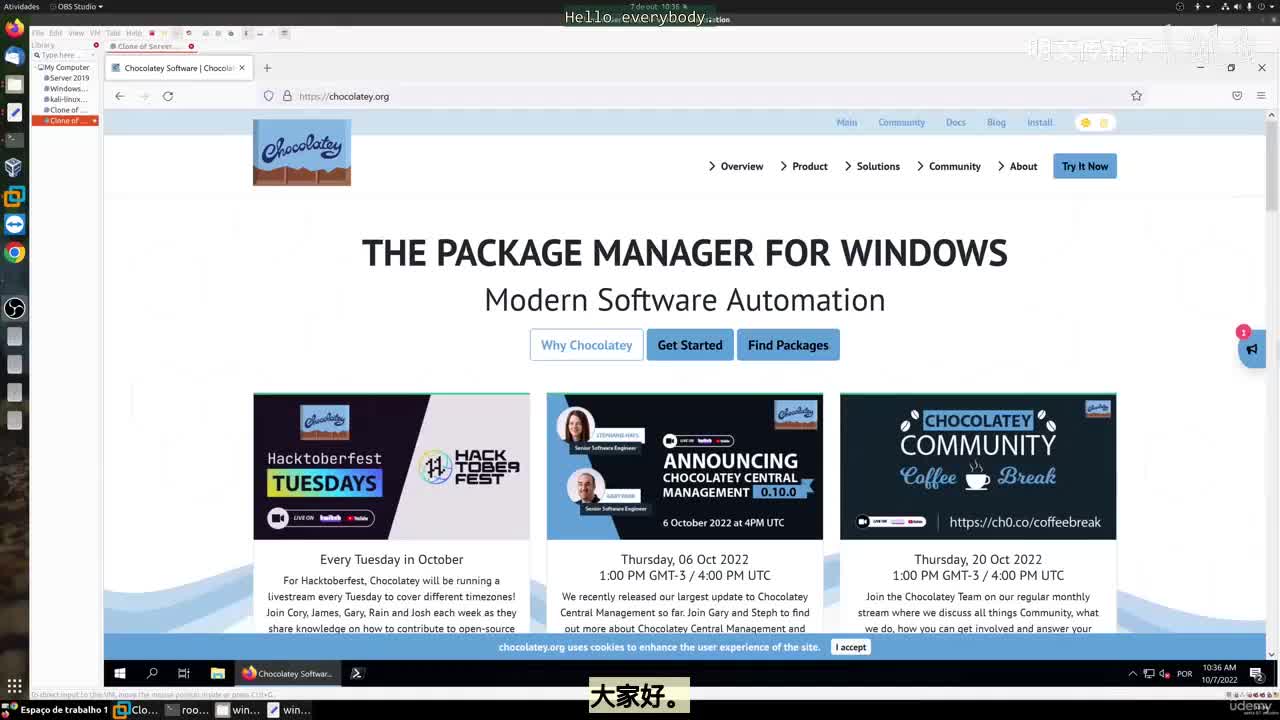
Task: Click the Why Chocolatey button
Action: pos(587,345)
